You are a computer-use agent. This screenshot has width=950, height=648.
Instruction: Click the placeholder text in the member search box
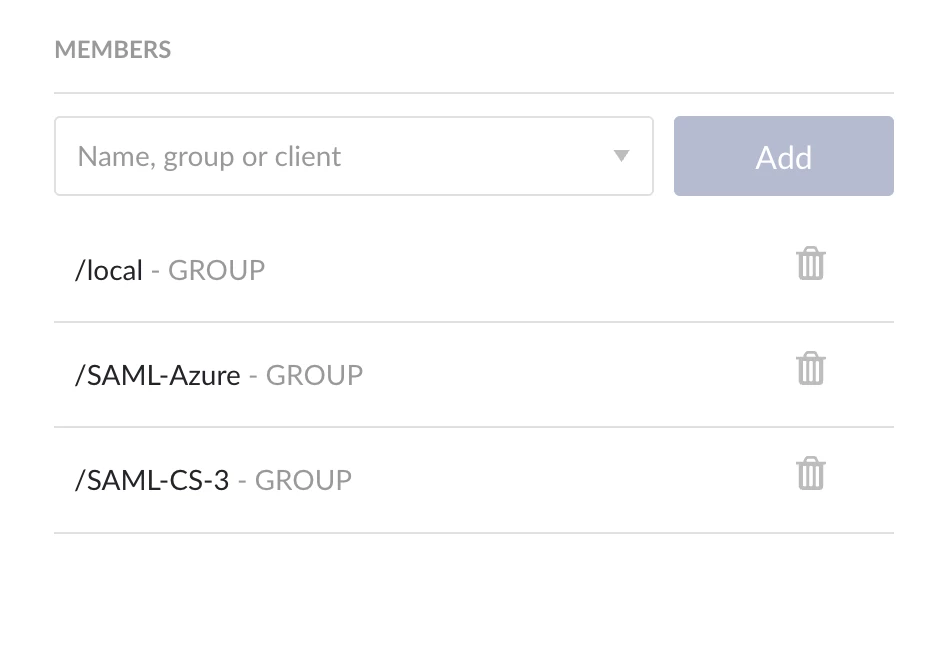[x=209, y=157]
